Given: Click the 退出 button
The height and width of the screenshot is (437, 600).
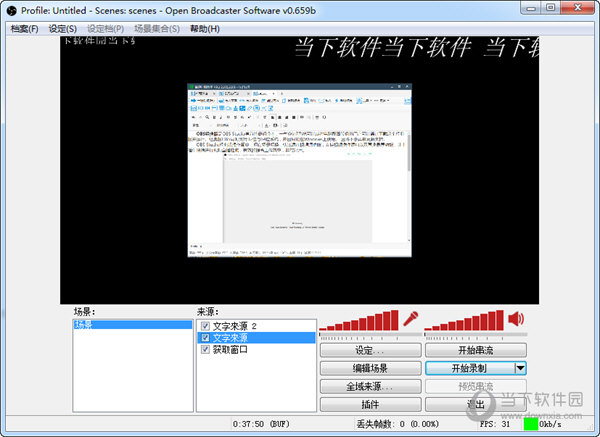Looking at the screenshot, I should (476, 404).
